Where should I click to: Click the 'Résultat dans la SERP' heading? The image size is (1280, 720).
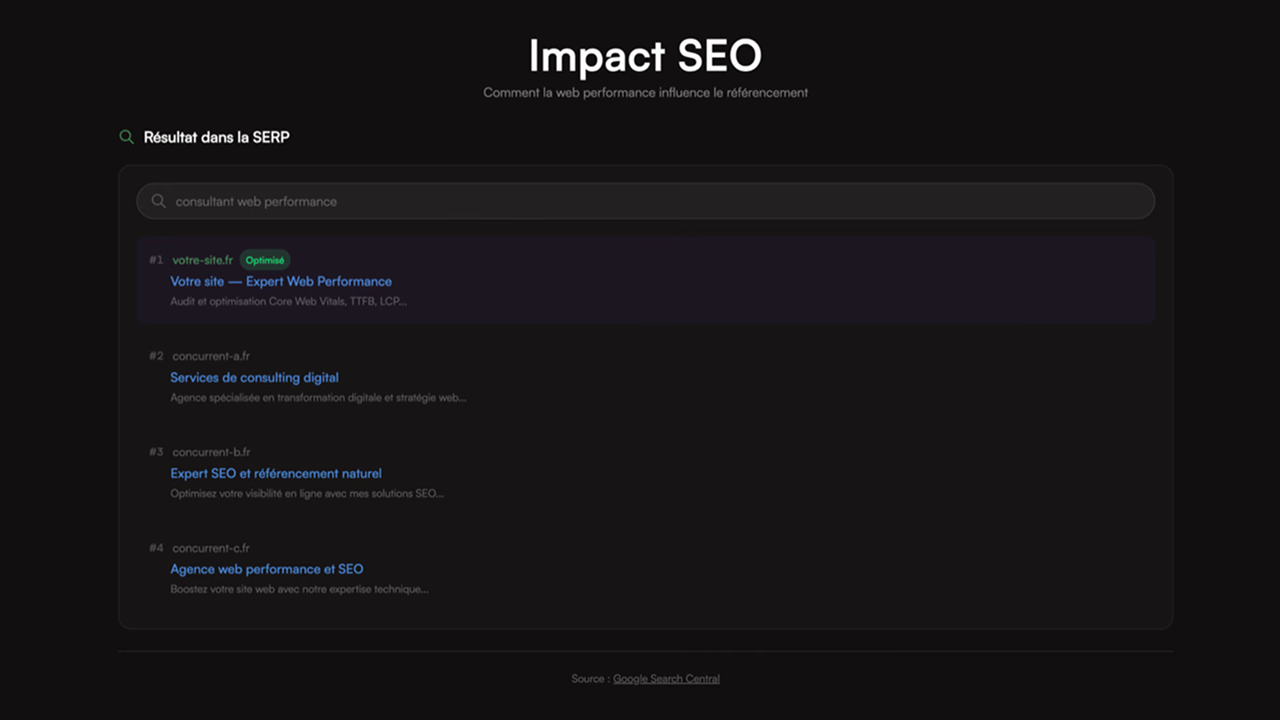pyautogui.click(x=217, y=137)
